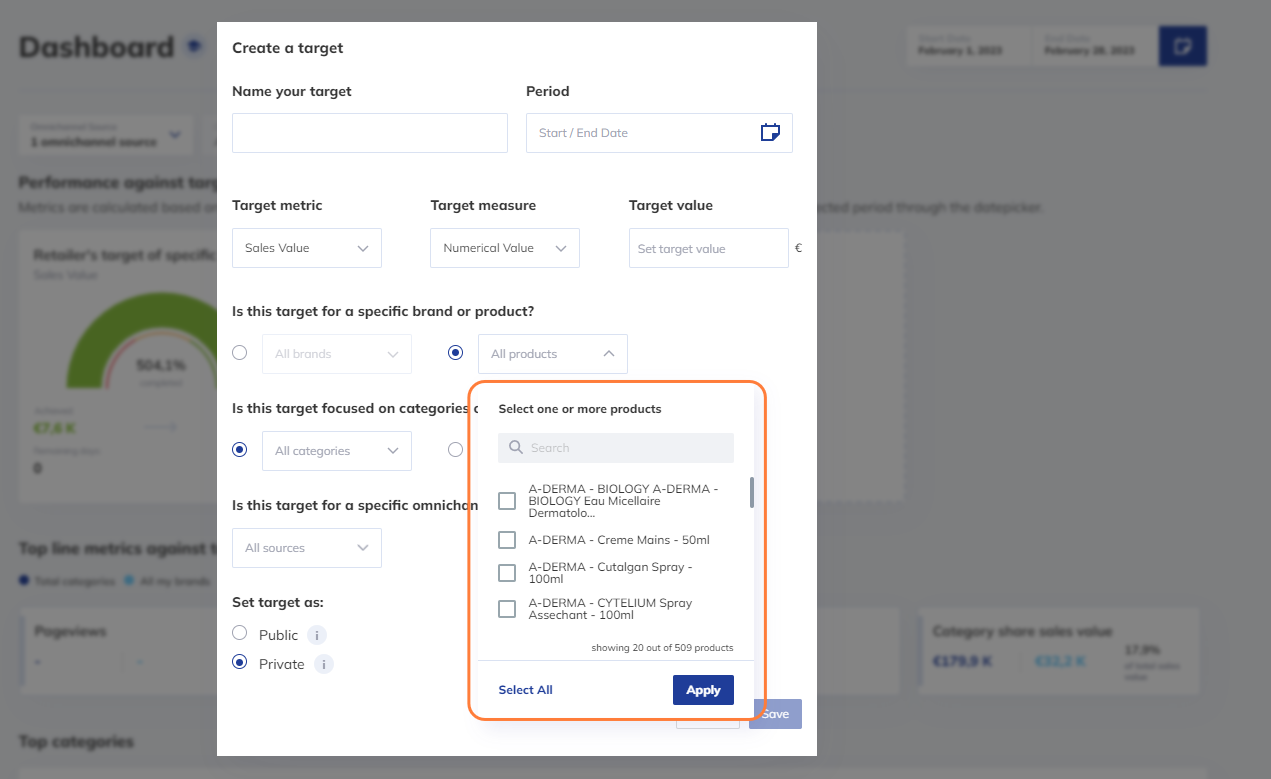Viewport: 1271px width, 779px height.
Task: Click the product list scrollbar handle
Action: [751, 492]
